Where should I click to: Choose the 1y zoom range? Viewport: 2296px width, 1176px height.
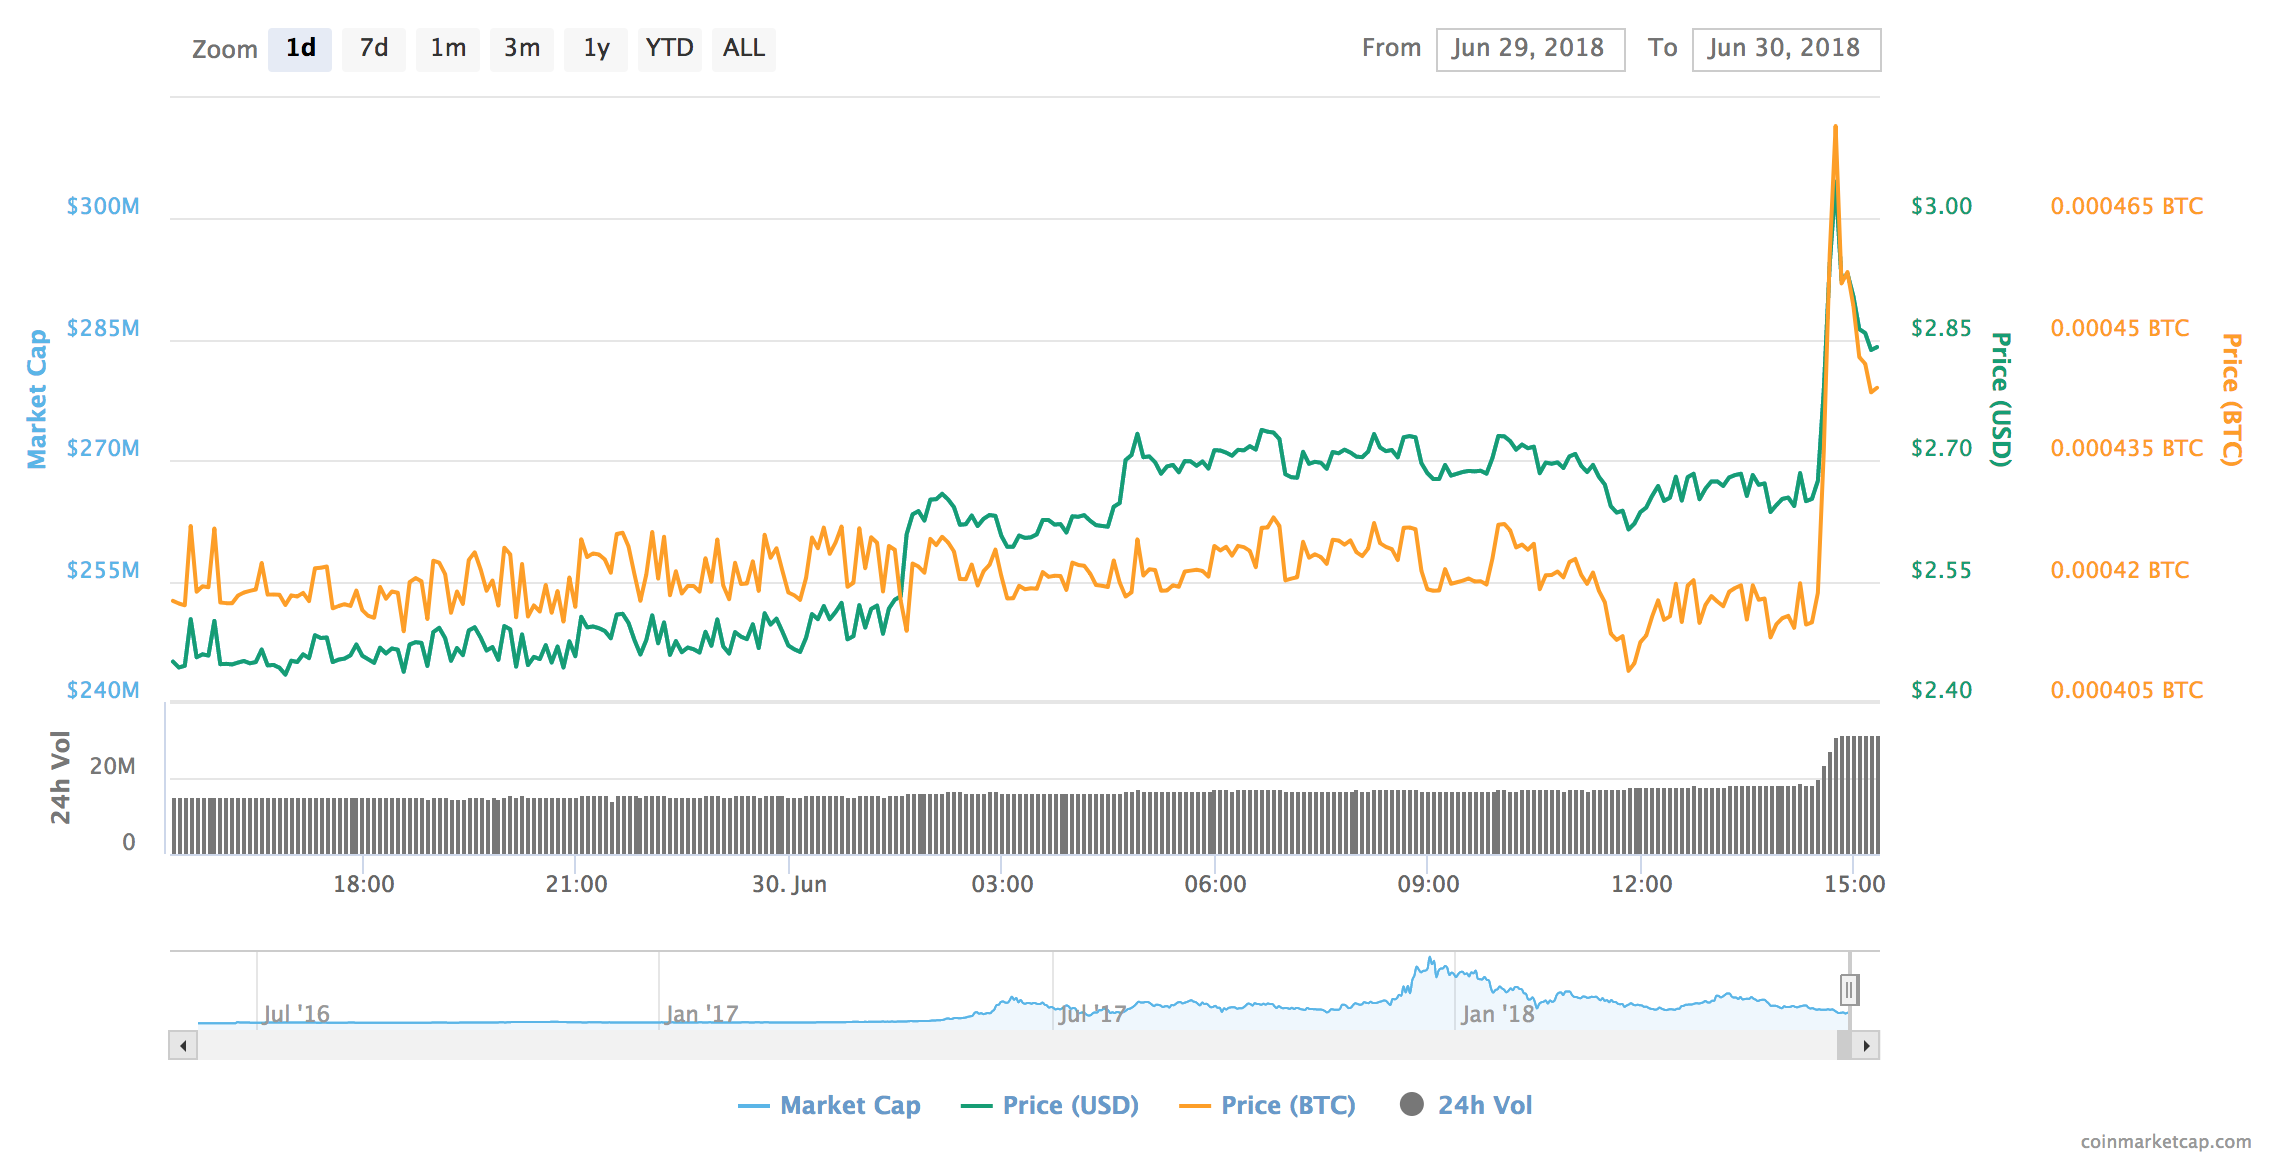596,49
